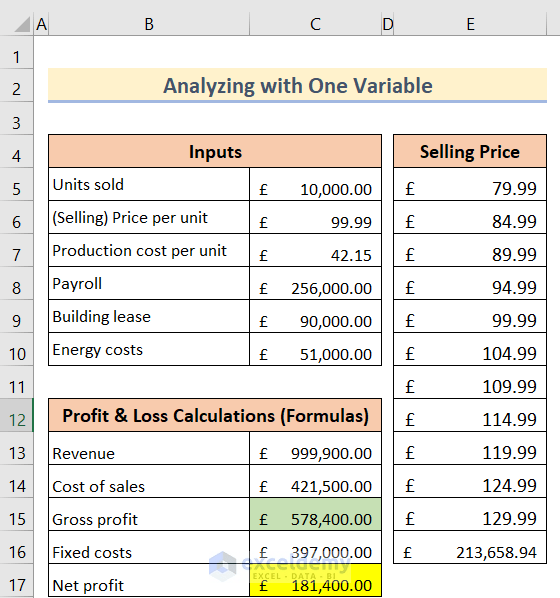The image size is (560, 598).
Task: Click the 'Inputs' header cell
Action: click(x=215, y=151)
